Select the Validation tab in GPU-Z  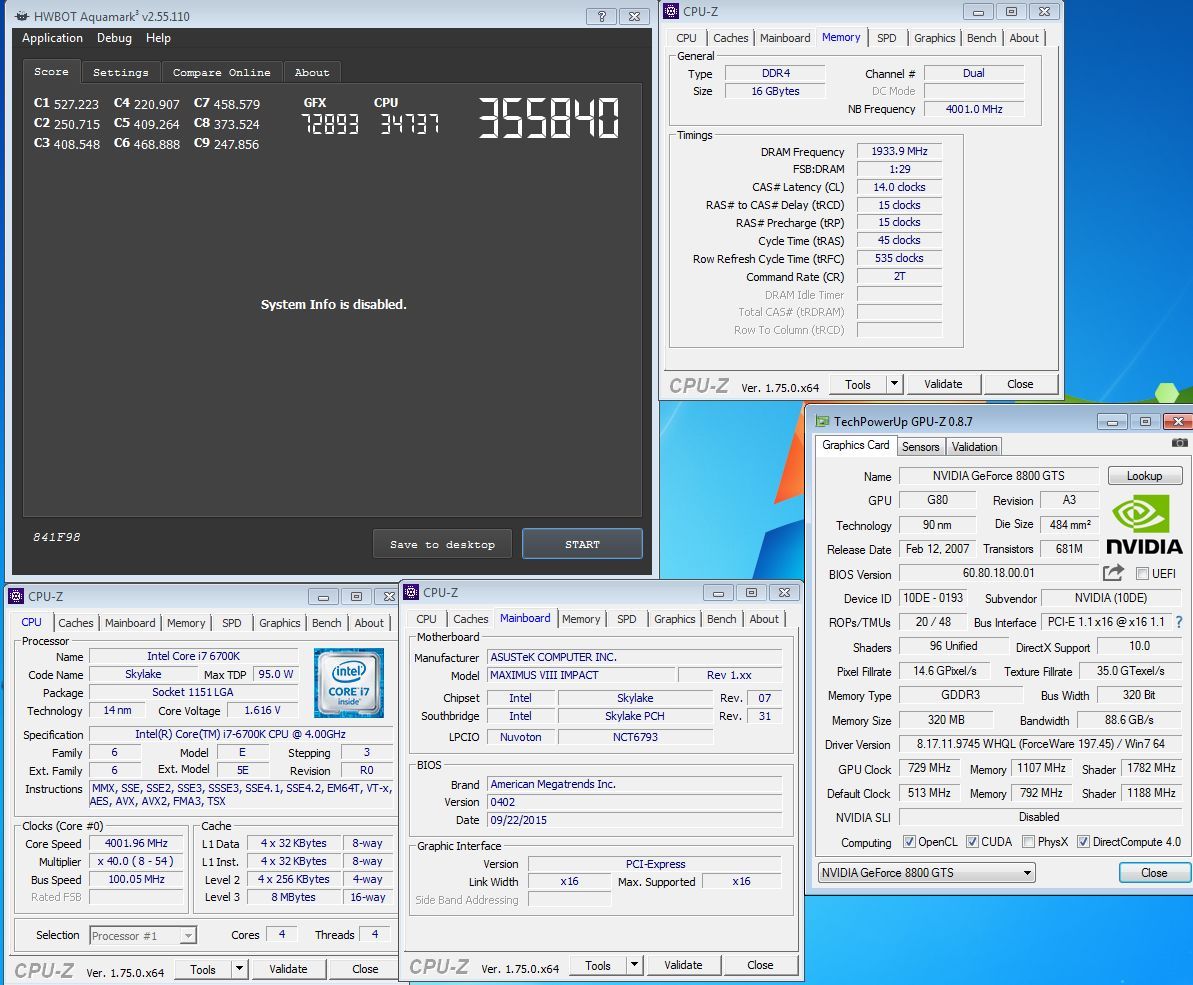pyautogui.click(x=974, y=446)
